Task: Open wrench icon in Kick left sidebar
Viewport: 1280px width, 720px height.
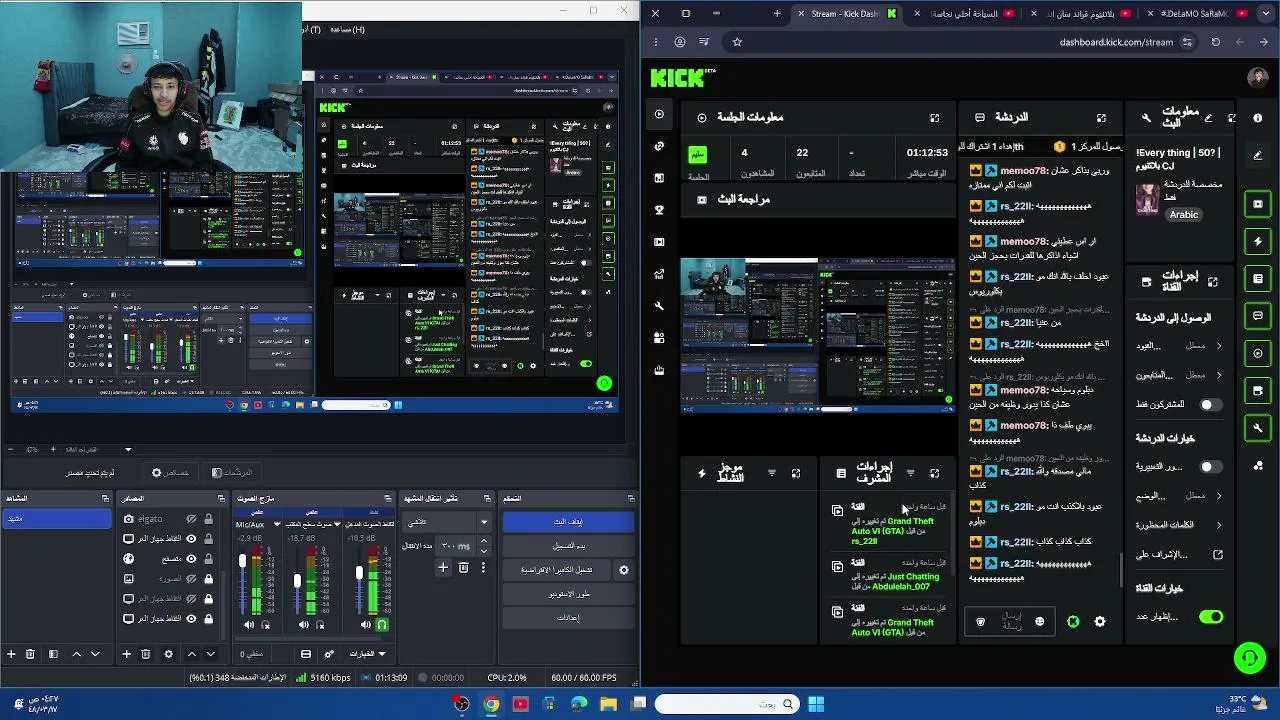Action: click(x=659, y=306)
